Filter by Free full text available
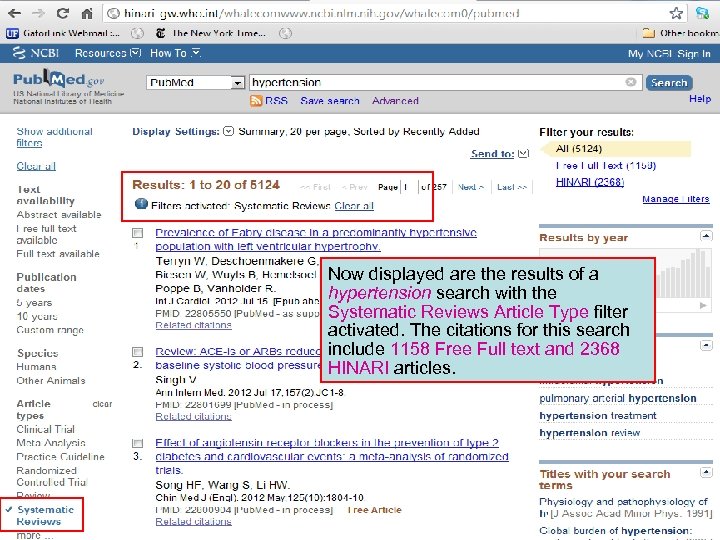 click(x=46, y=234)
